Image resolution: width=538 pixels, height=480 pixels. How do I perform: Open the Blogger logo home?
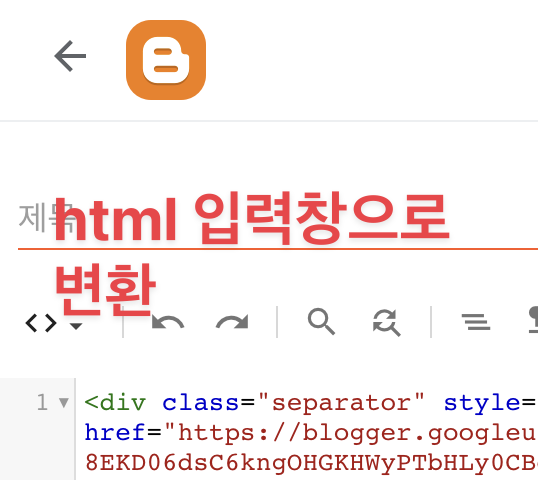click(166, 60)
